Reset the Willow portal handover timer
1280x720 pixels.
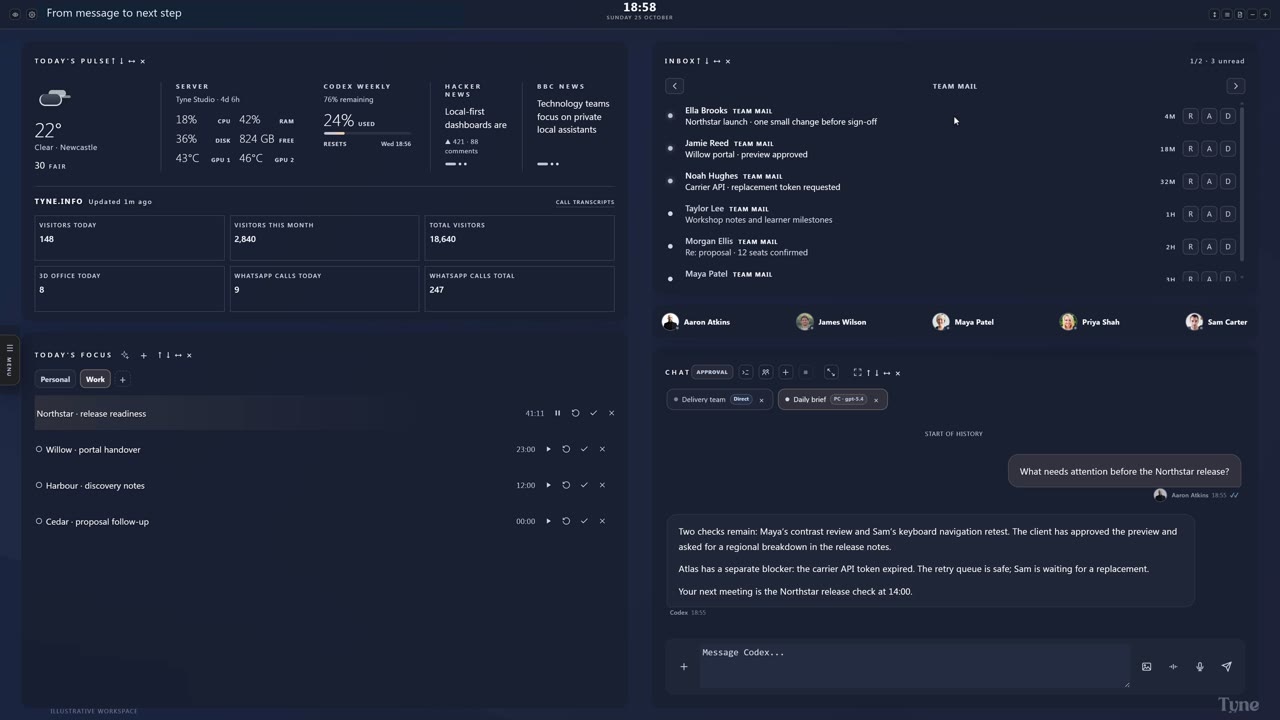[x=566, y=449]
